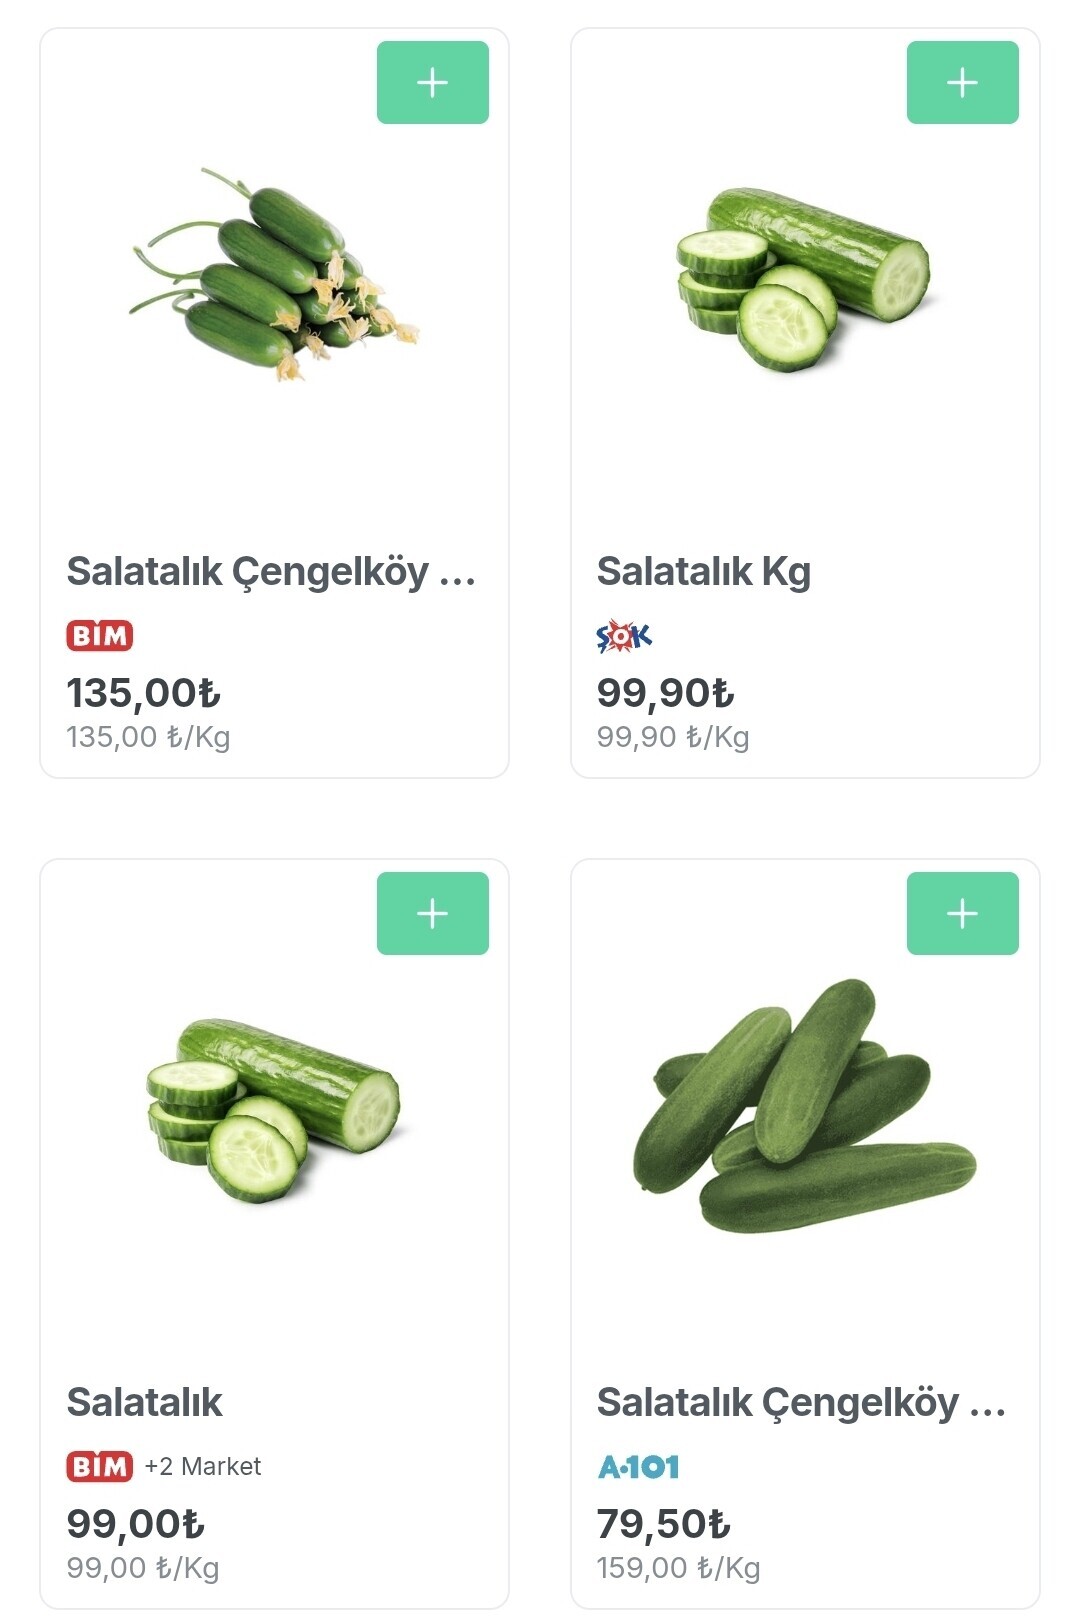Viewport: 1080px width, 1619px height.
Task: Open the A-101 Salatalık Çengelköy title
Action: (801, 1403)
